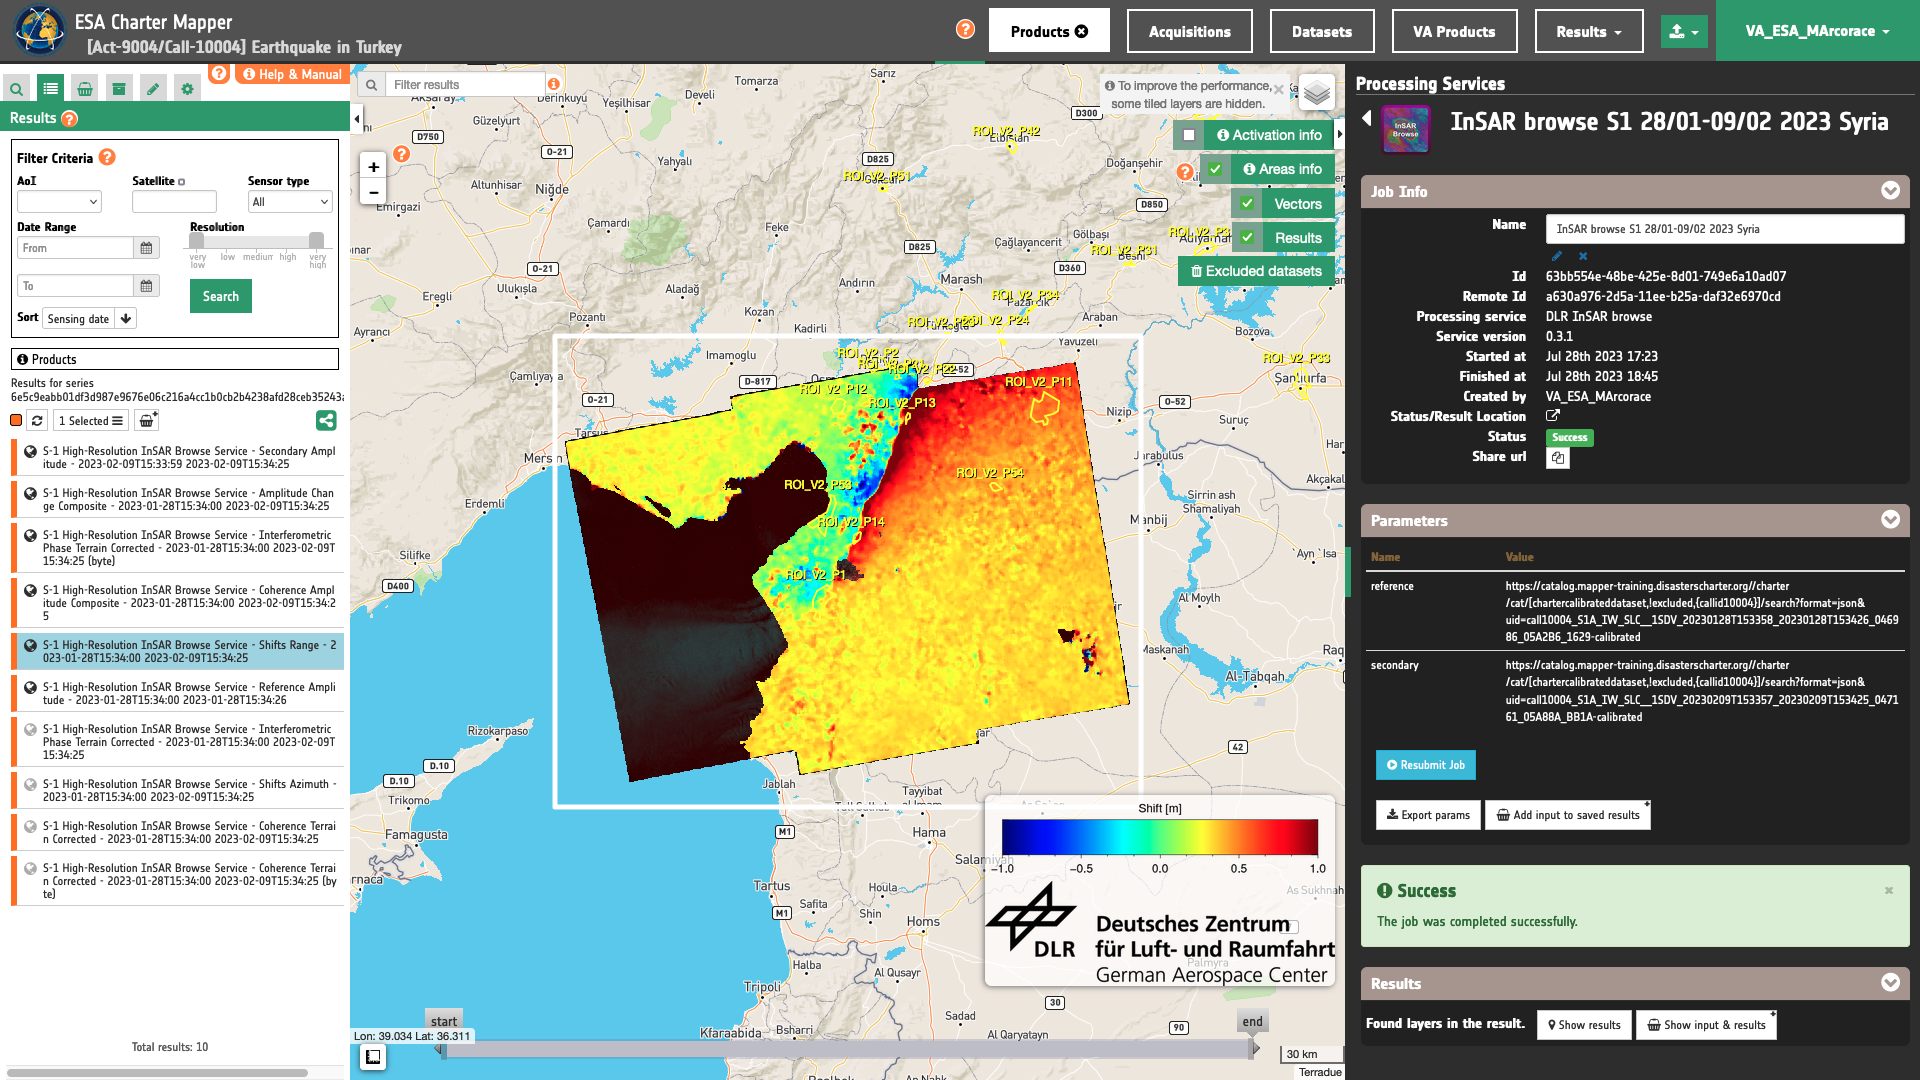
Task: Open the From date calendar picker
Action: [146, 248]
